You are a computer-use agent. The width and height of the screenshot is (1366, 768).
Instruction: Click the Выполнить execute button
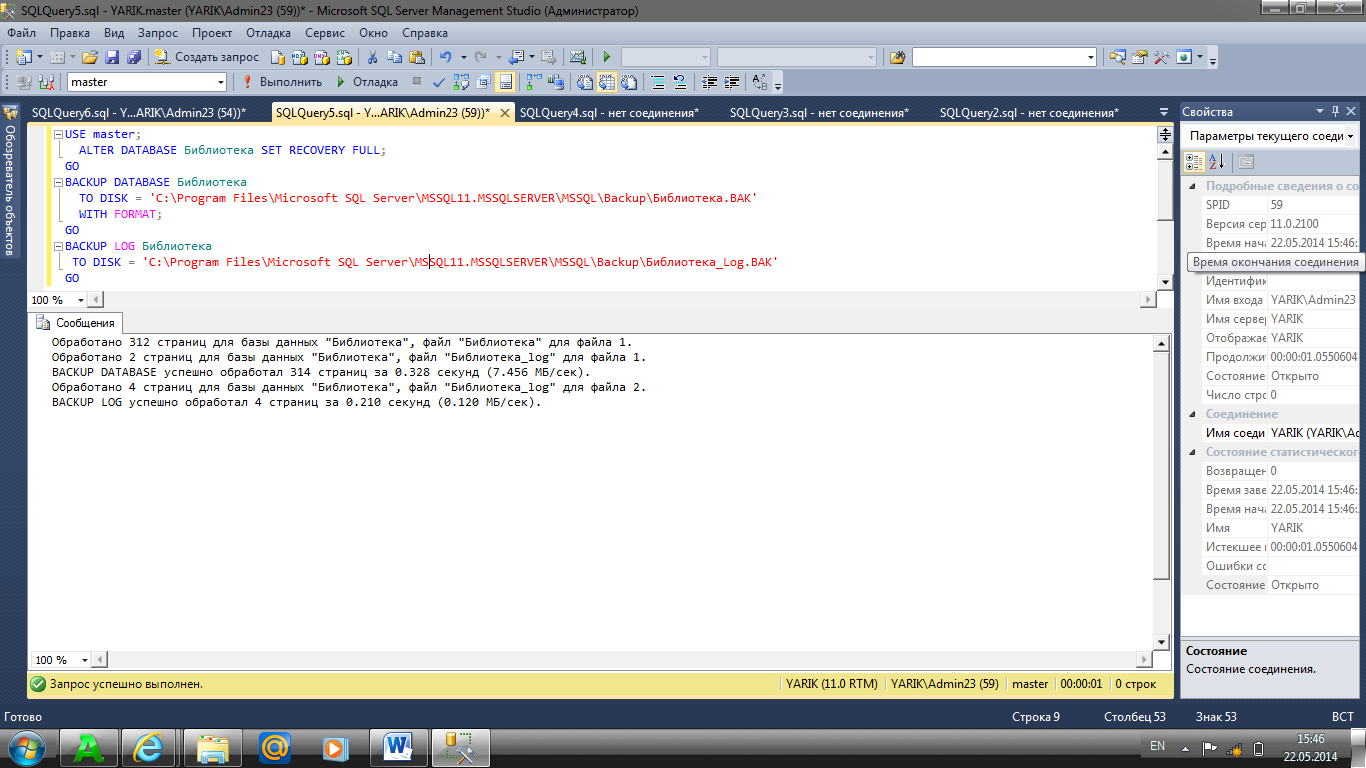click(283, 82)
